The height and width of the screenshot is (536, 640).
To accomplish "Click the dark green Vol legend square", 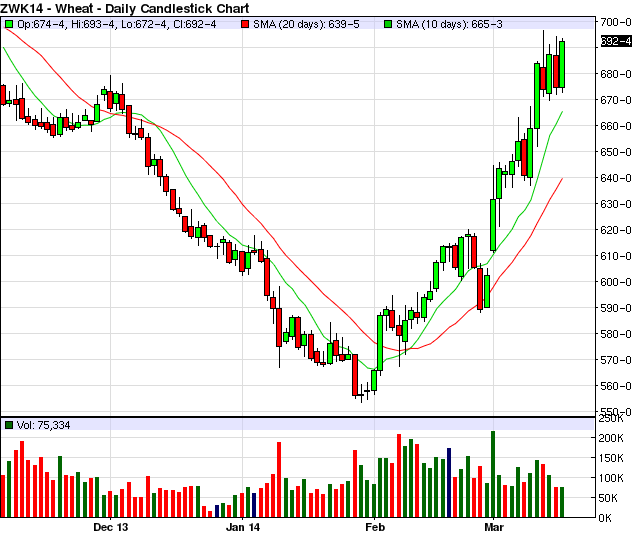I will pos(9,425).
